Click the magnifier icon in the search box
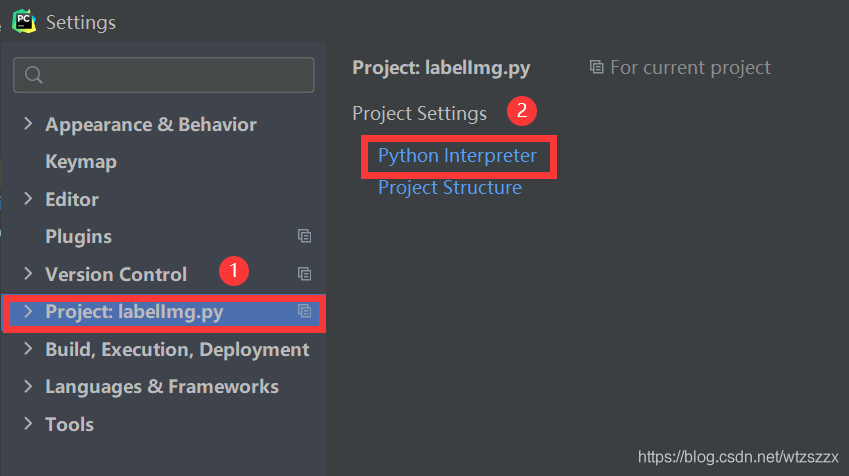 34,75
